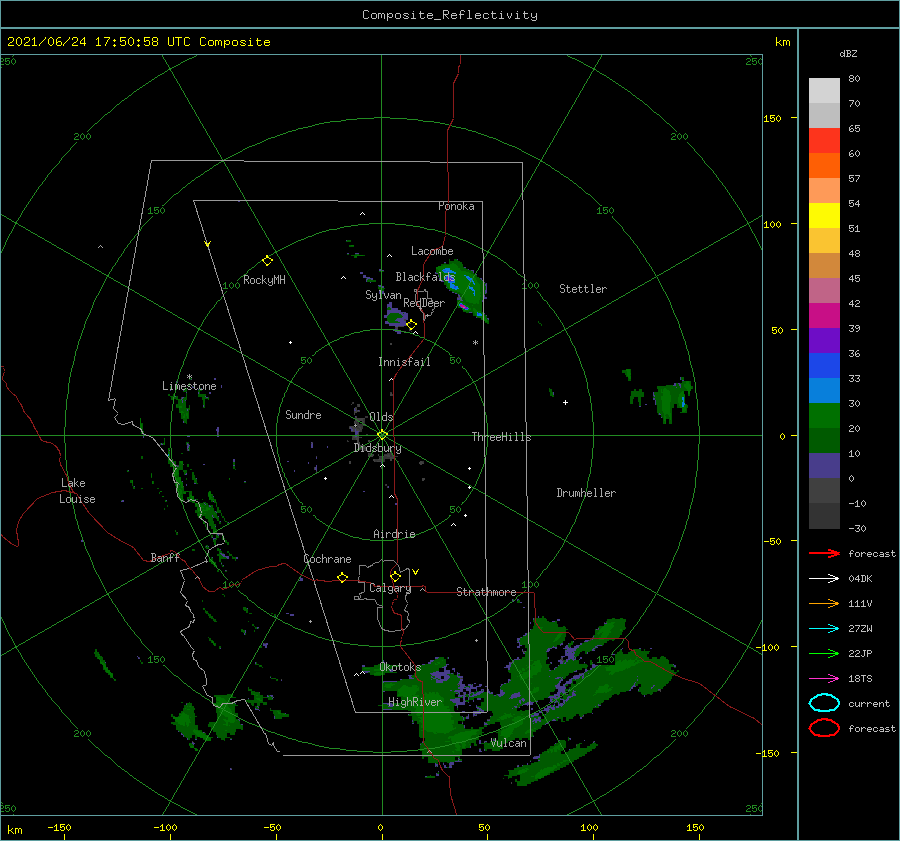Click the Airdrie city label

click(x=394, y=534)
